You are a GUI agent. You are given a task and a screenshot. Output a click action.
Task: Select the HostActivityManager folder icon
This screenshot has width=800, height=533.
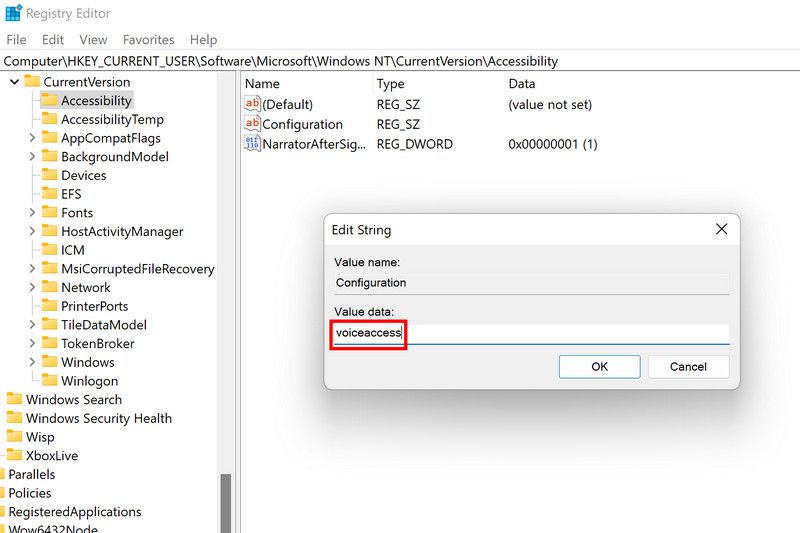pos(49,231)
